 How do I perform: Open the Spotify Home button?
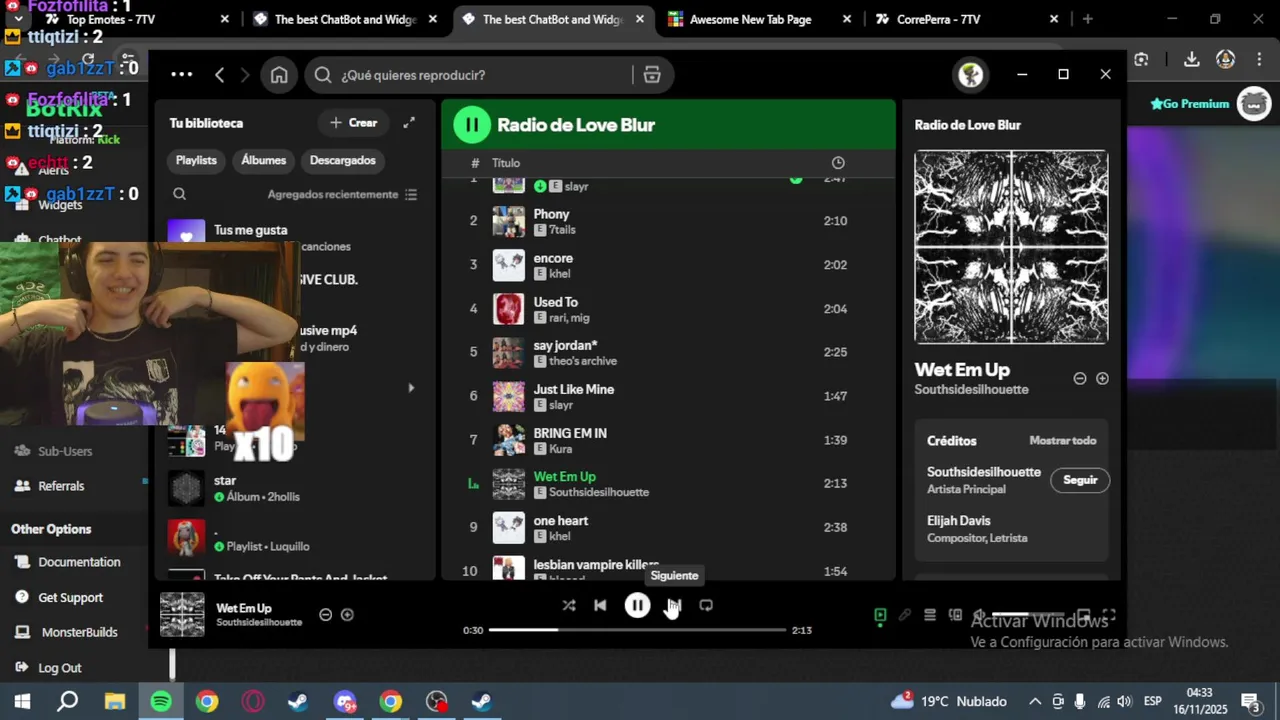[279, 75]
